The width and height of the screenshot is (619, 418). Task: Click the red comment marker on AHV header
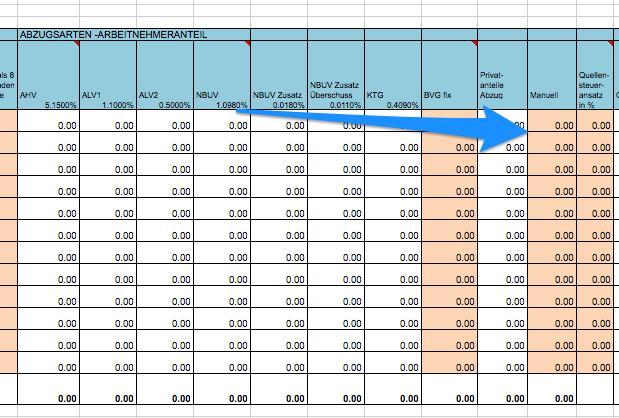75,45
